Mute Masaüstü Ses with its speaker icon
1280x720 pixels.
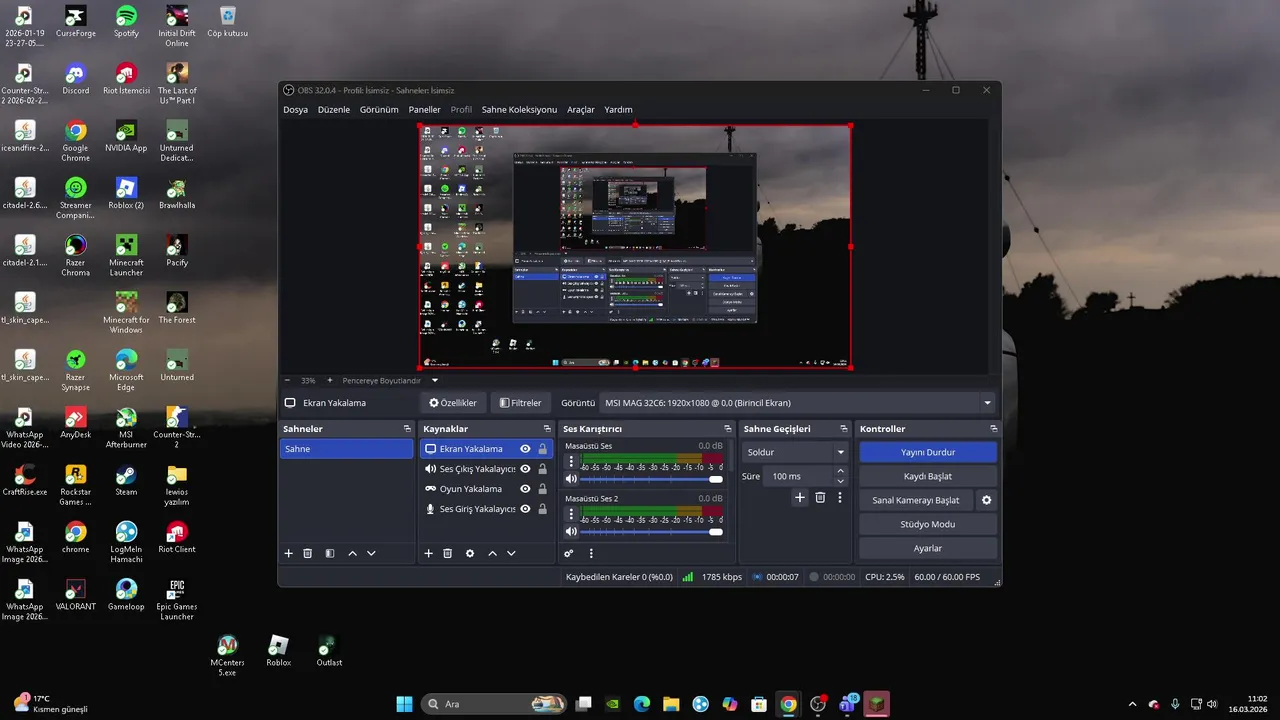(571, 479)
